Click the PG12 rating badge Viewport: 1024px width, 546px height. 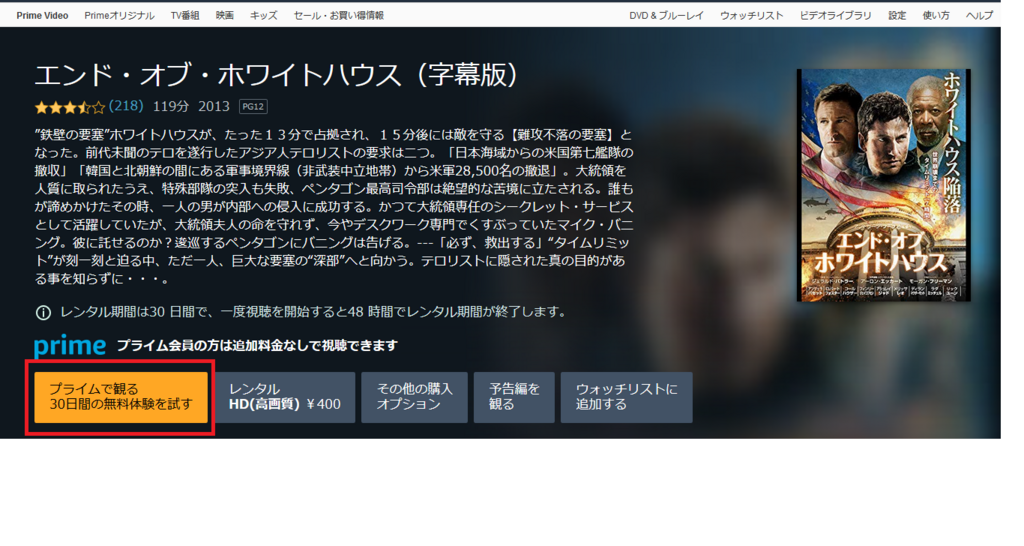tap(253, 106)
